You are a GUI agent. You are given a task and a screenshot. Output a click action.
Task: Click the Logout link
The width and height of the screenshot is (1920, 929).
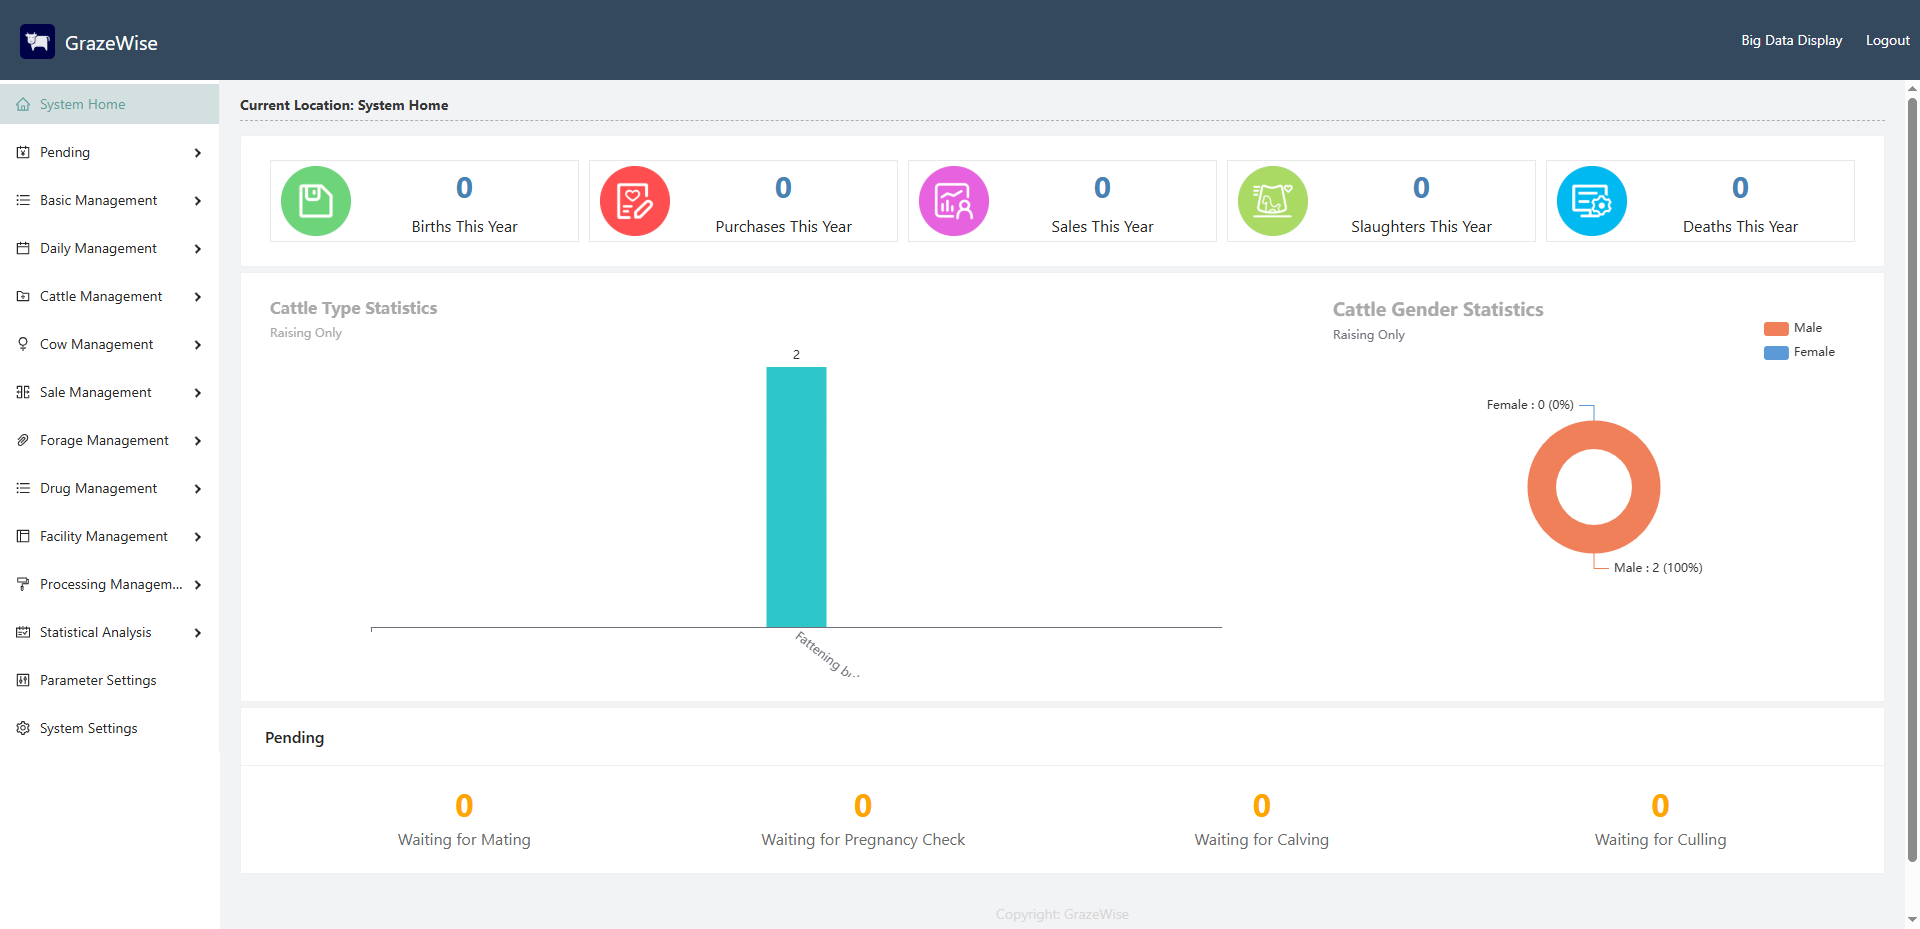(1887, 40)
